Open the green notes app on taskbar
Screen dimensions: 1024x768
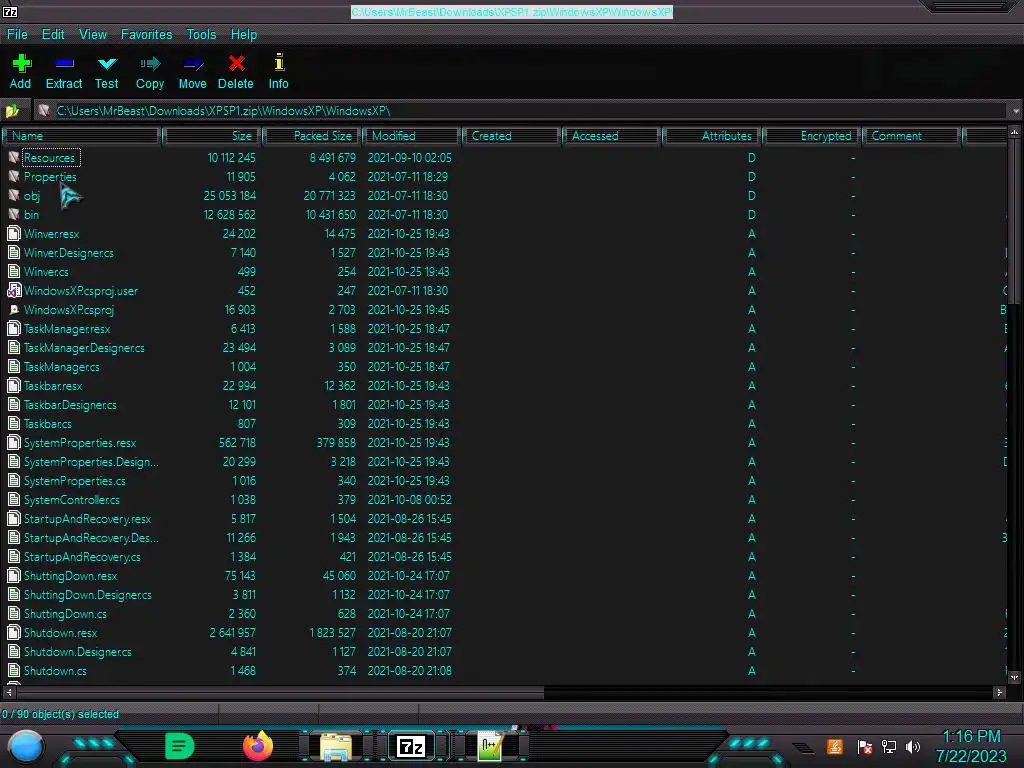tap(180, 746)
